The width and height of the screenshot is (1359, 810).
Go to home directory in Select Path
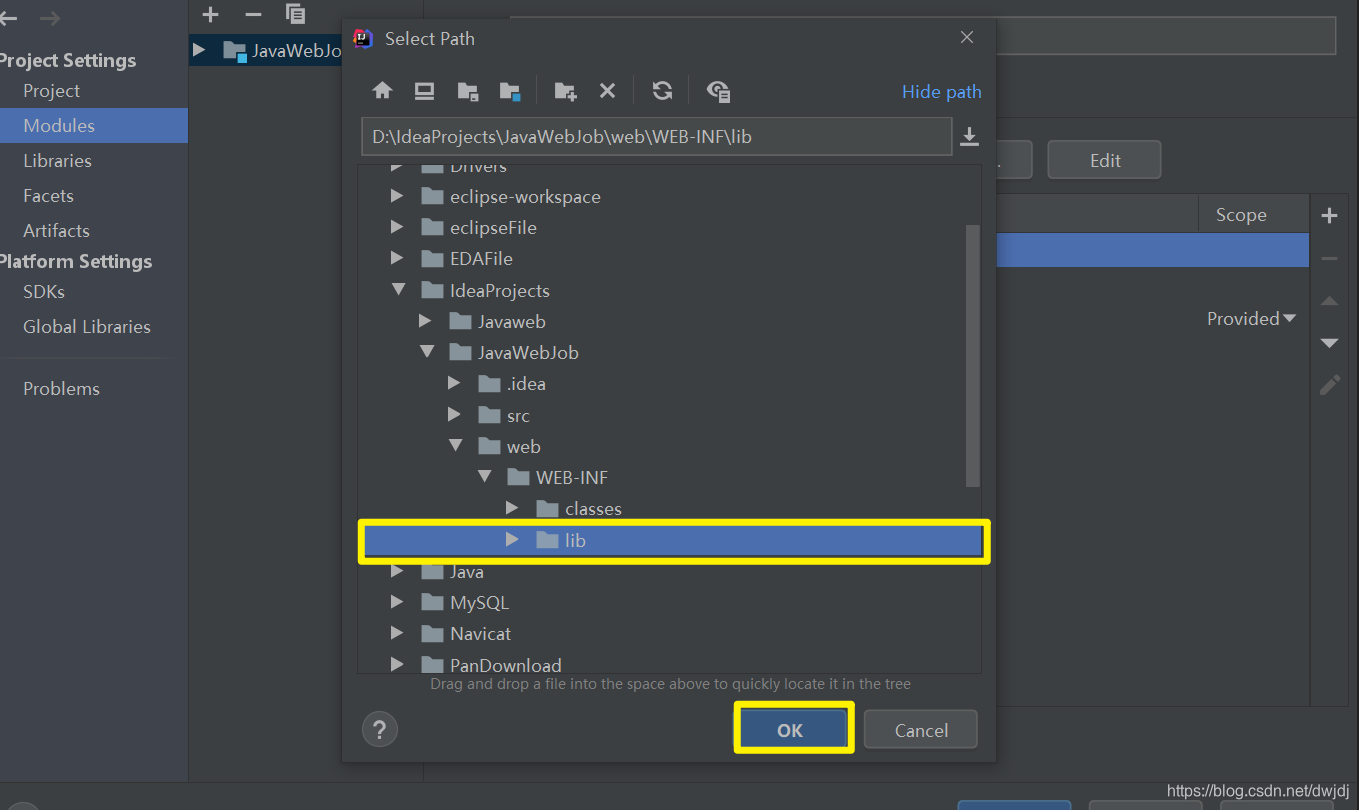click(382, 91)
